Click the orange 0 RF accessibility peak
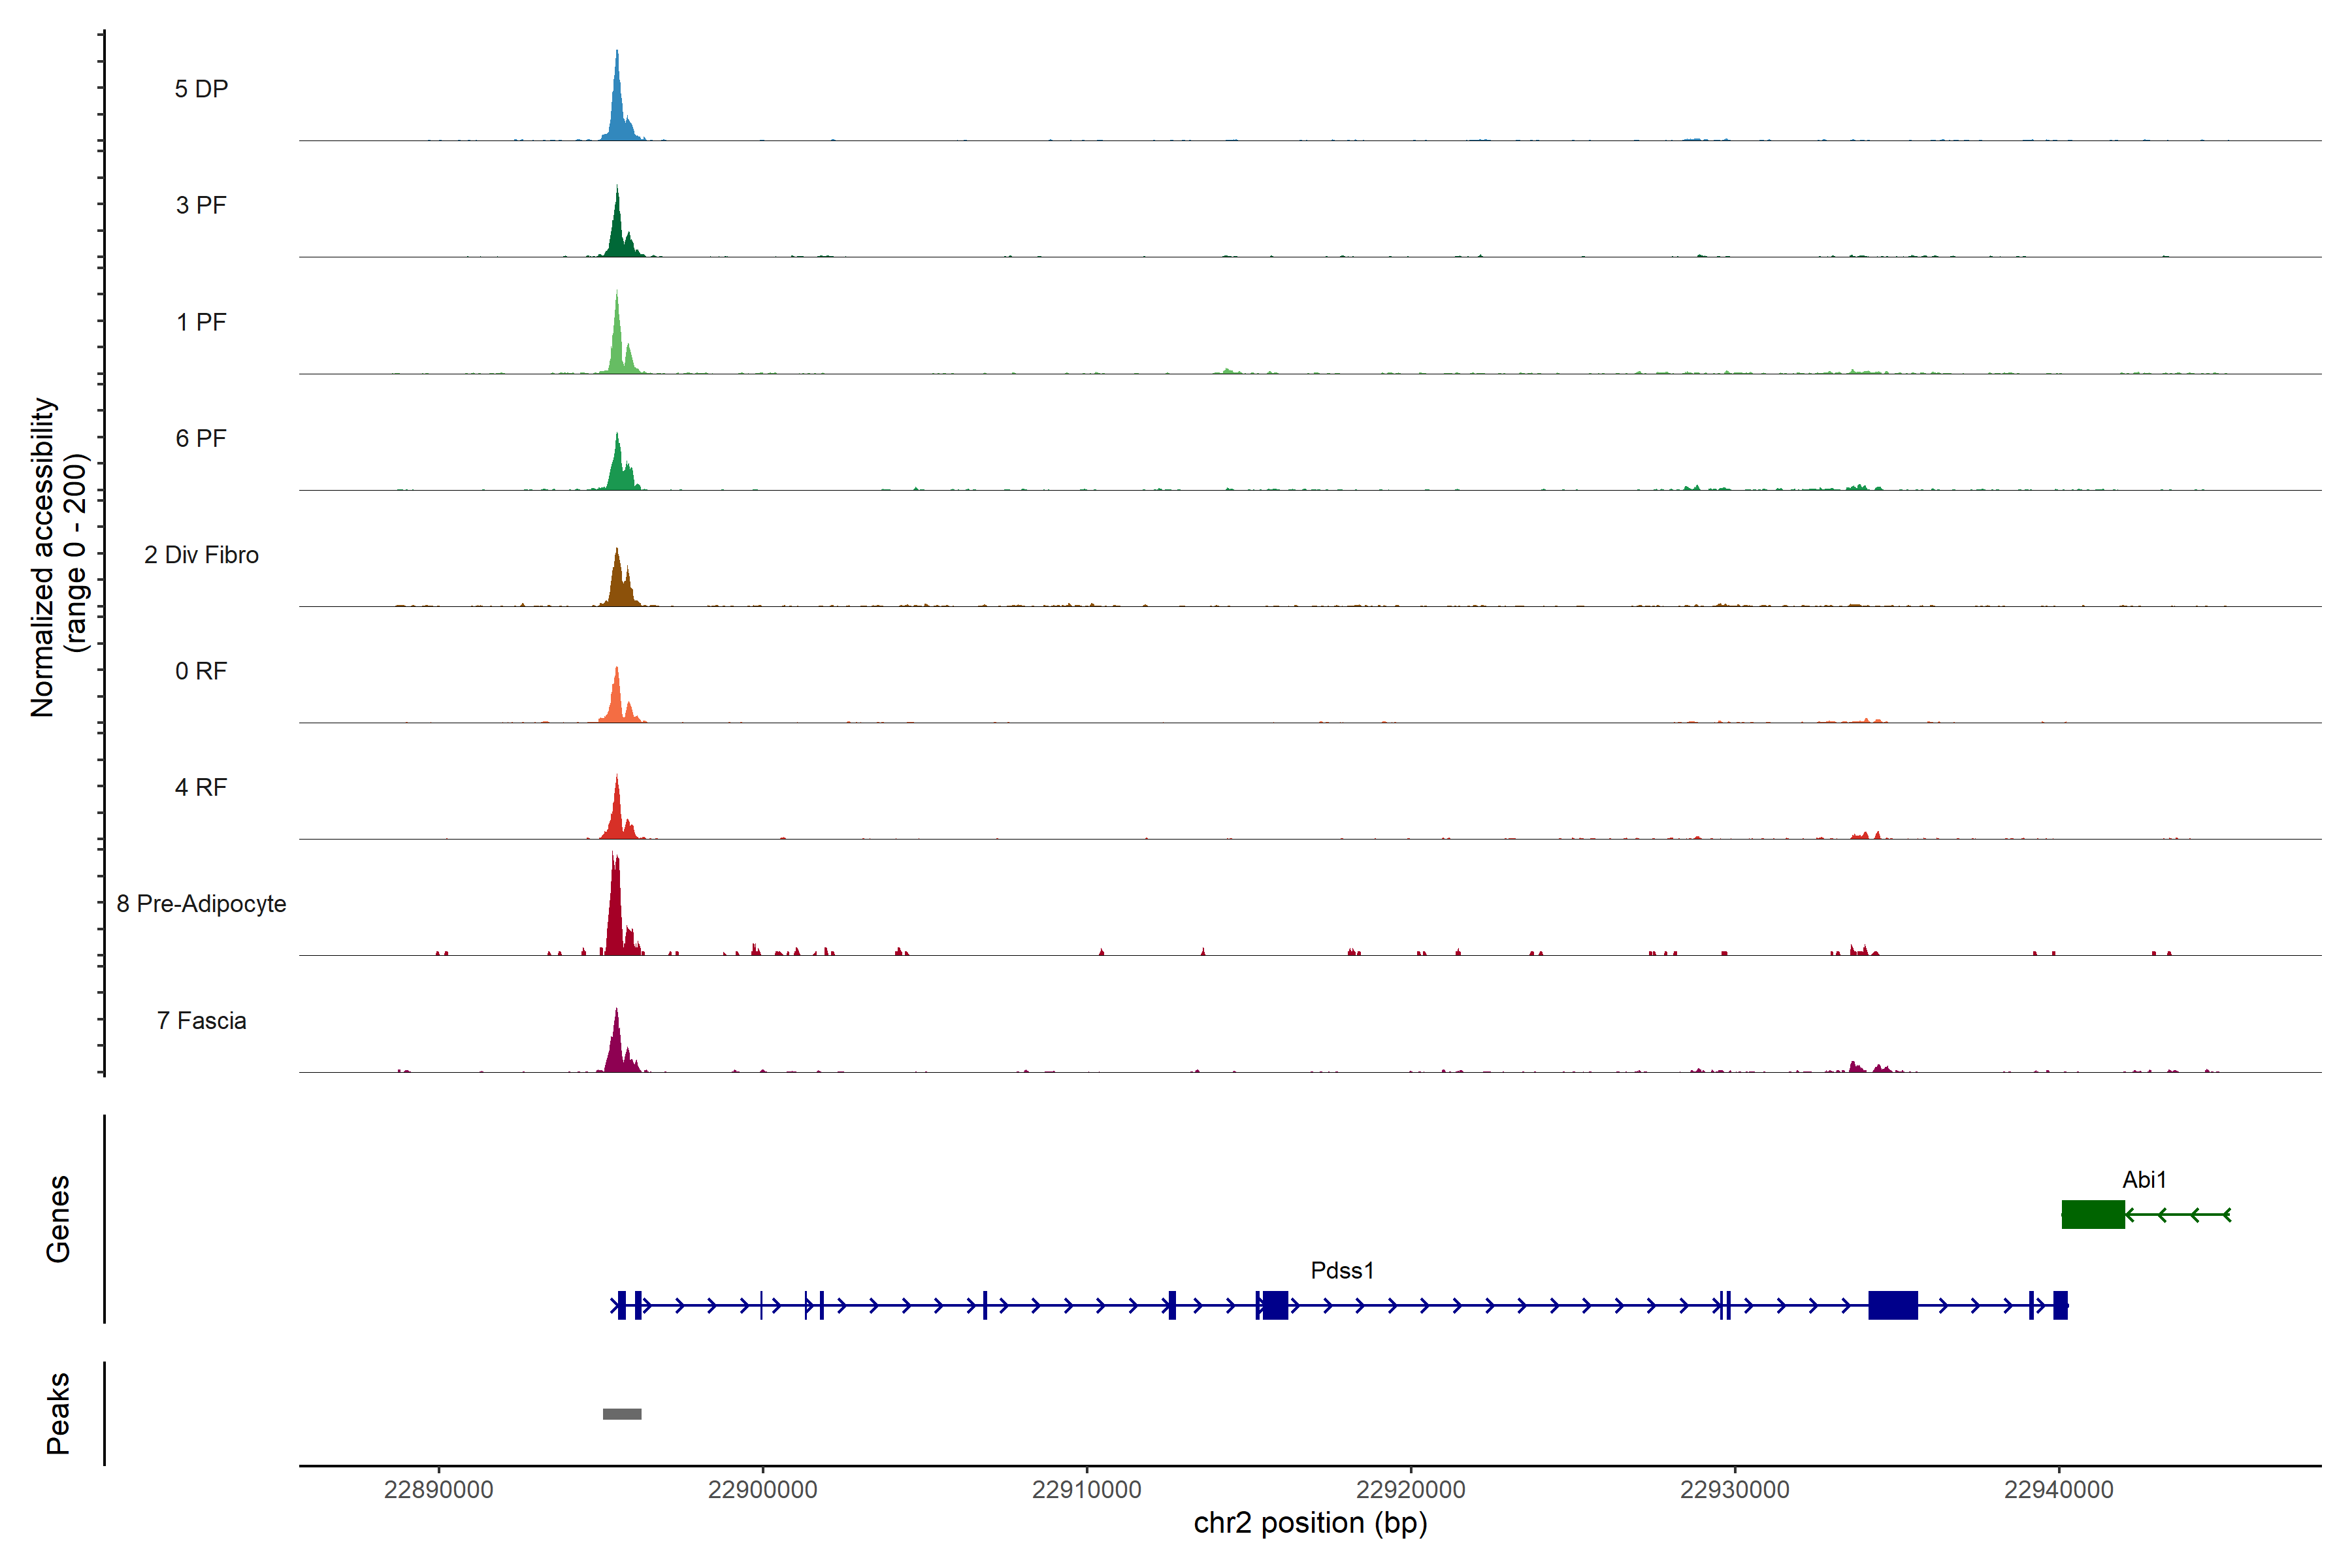 click(617, 700)
